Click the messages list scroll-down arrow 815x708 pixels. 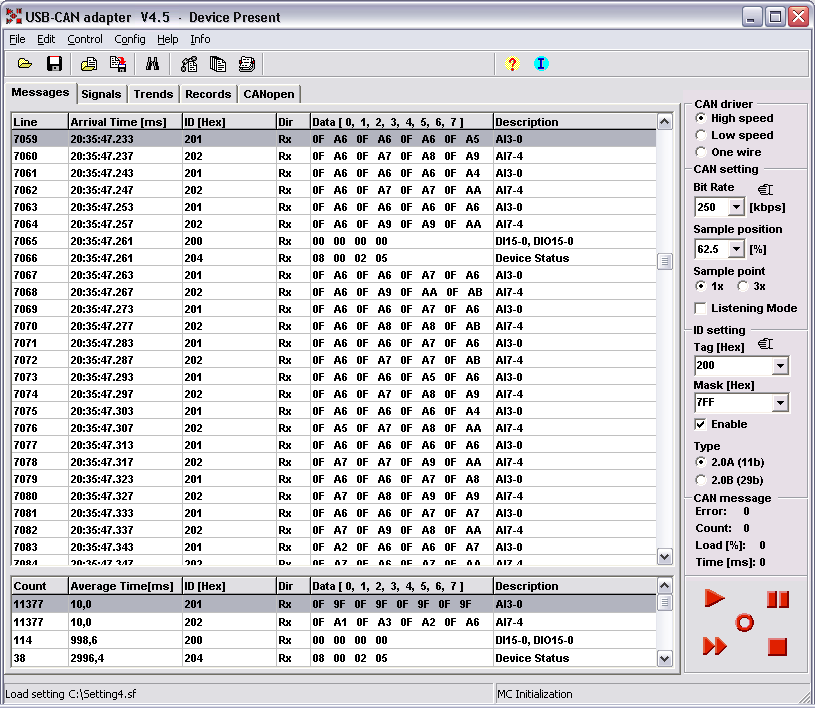(x=664, y=557)
